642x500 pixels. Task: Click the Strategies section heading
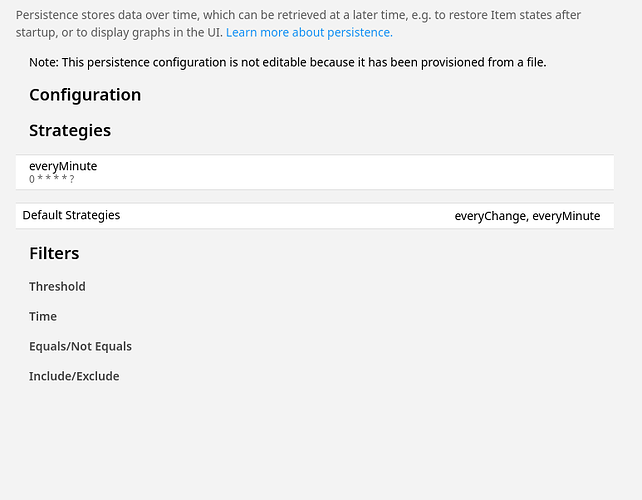coord(70,131)
